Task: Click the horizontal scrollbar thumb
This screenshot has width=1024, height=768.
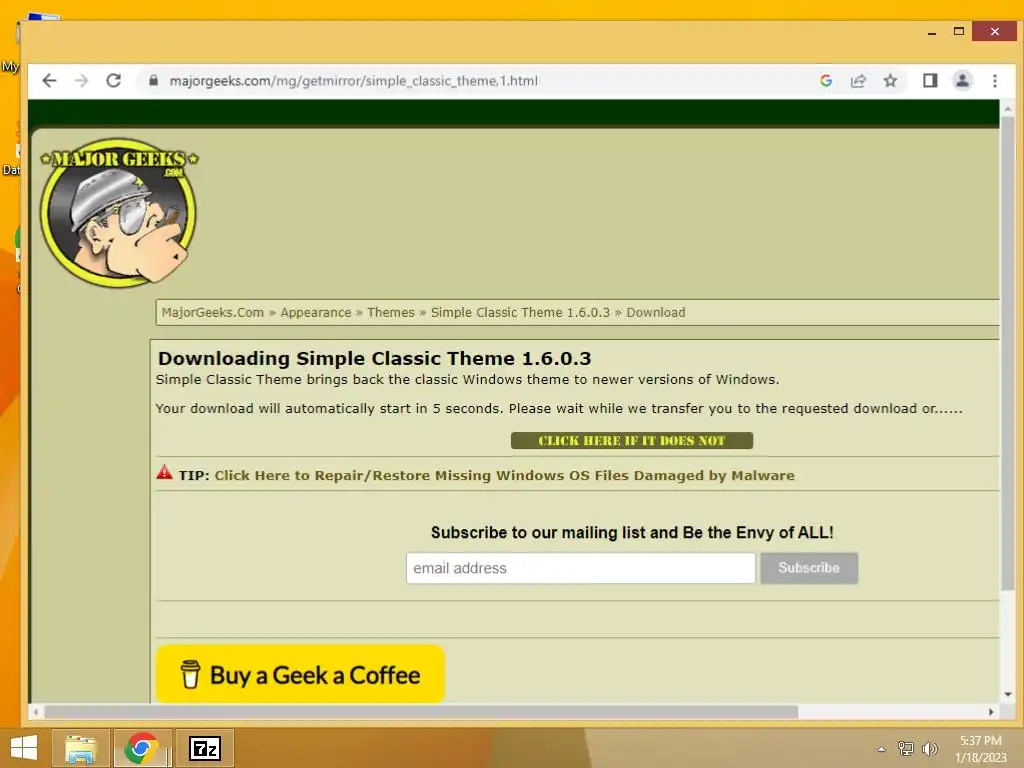Action: pyautogui.click(x=421, y=712)
